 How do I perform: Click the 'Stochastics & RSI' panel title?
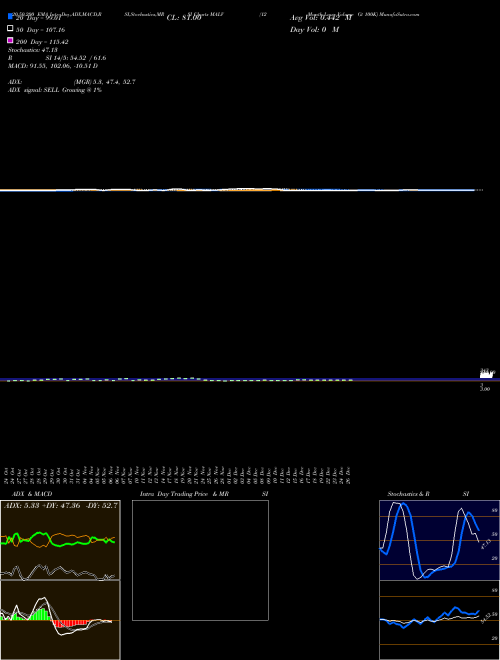tap(428, 494)
